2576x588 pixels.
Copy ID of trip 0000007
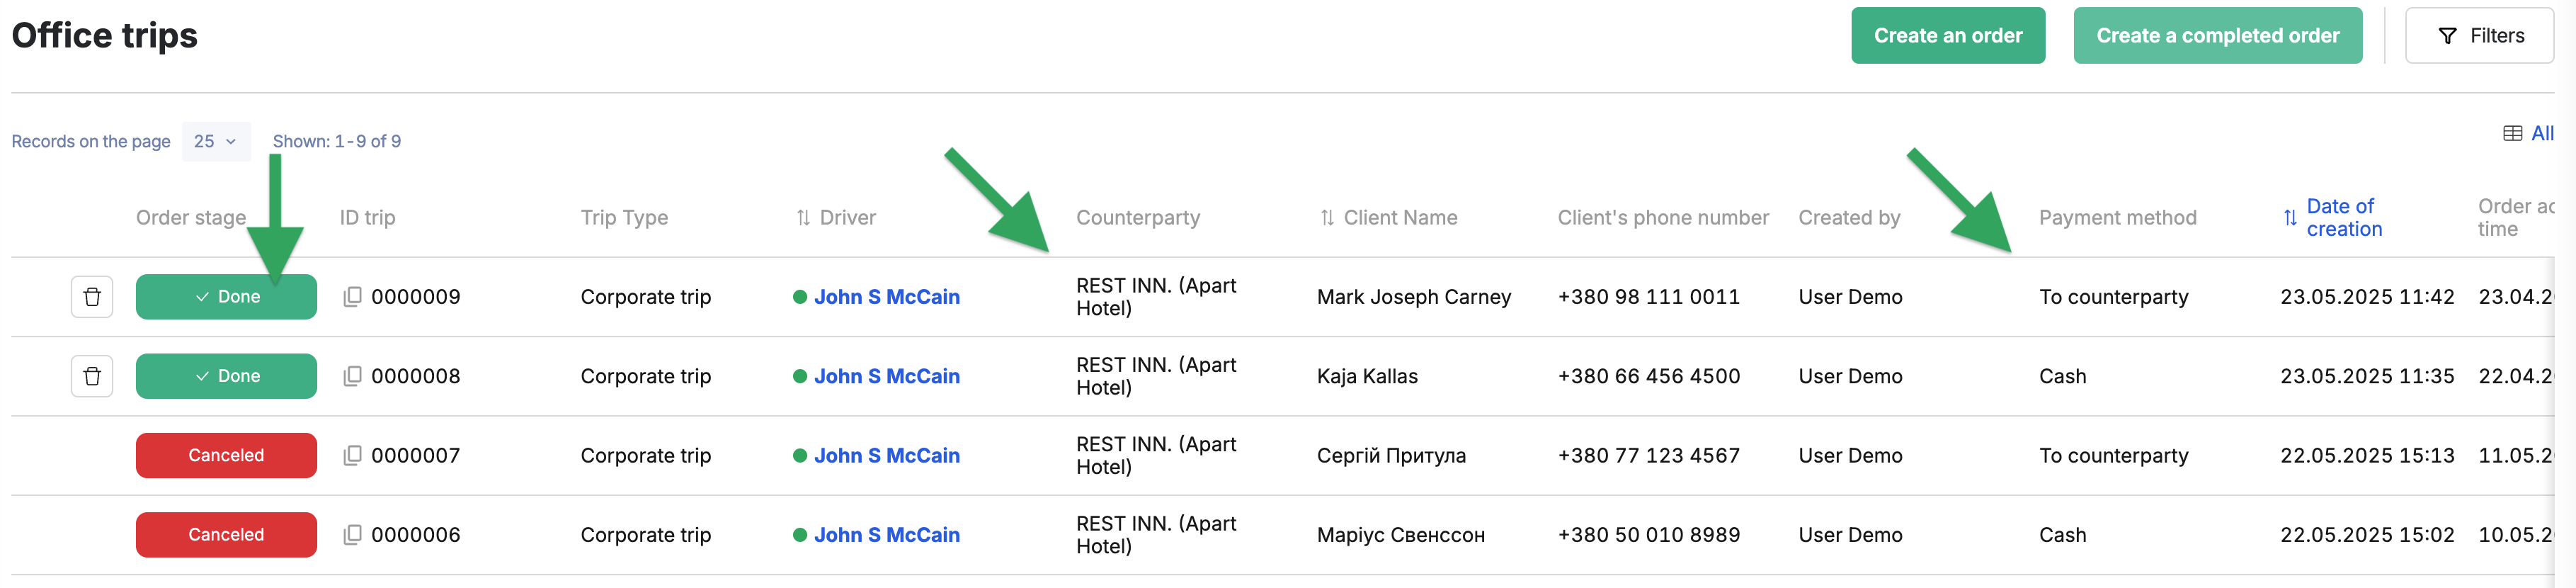[352, 455]
